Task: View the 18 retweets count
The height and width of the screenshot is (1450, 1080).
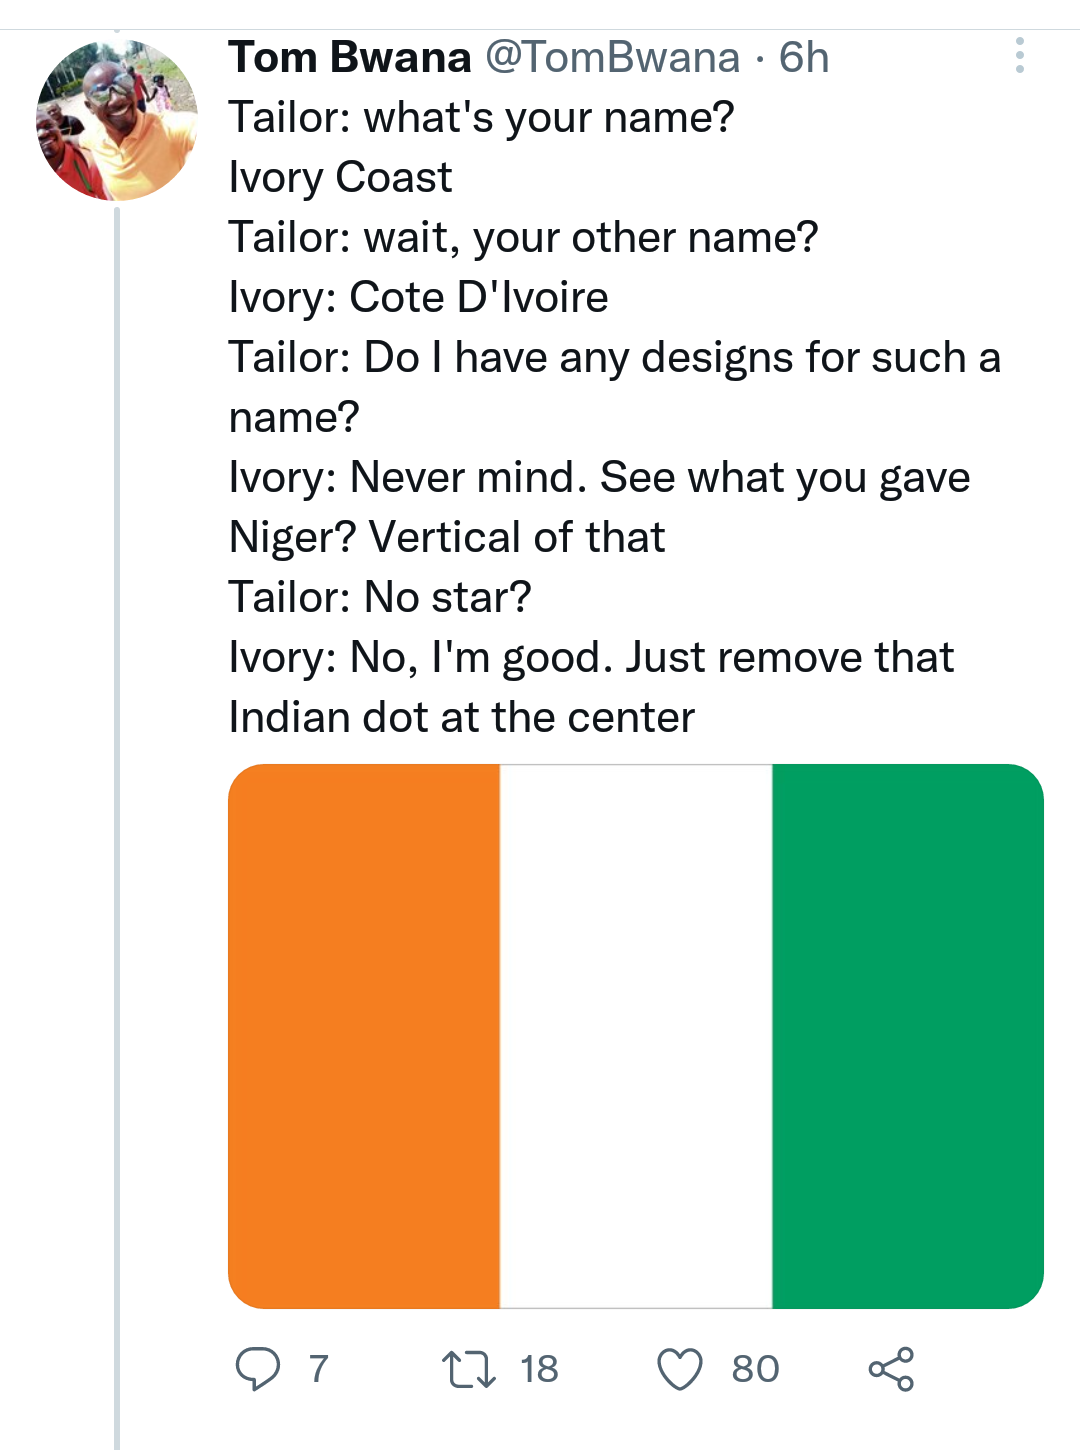Action: pos(539,1369)
